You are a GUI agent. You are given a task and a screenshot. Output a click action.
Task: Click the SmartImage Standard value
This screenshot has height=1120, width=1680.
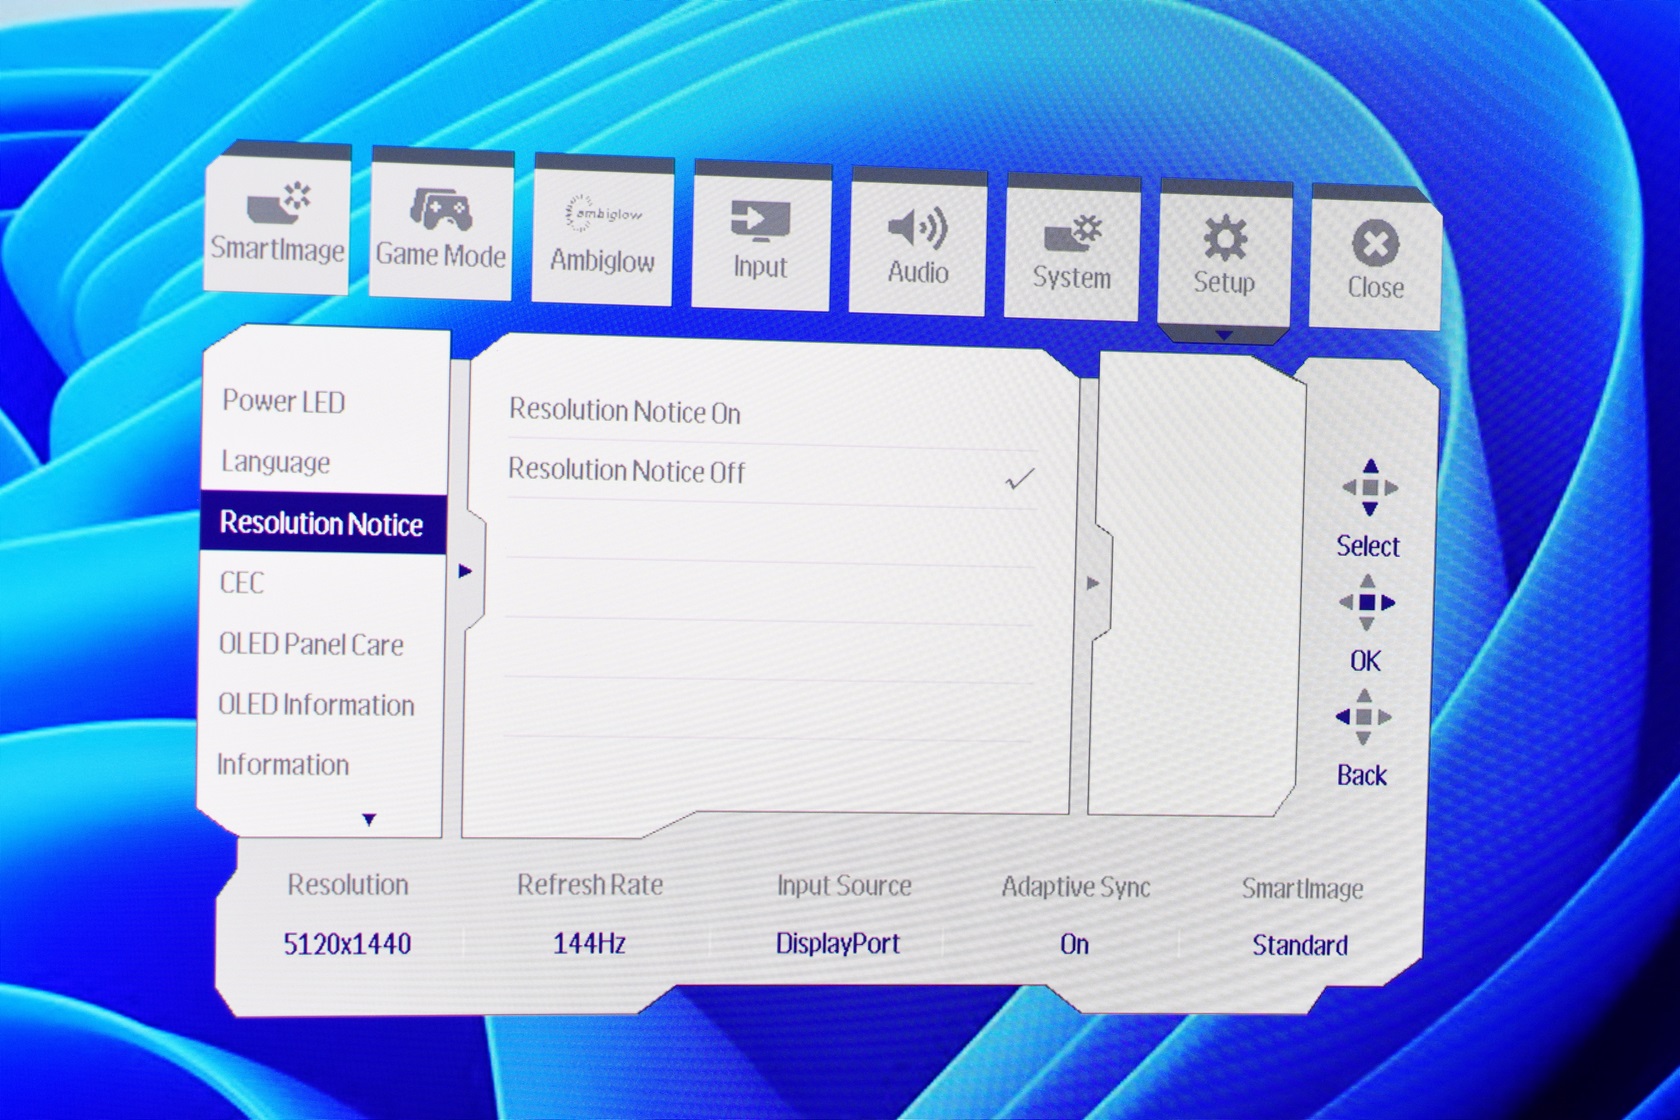(x=1300, y=945)
